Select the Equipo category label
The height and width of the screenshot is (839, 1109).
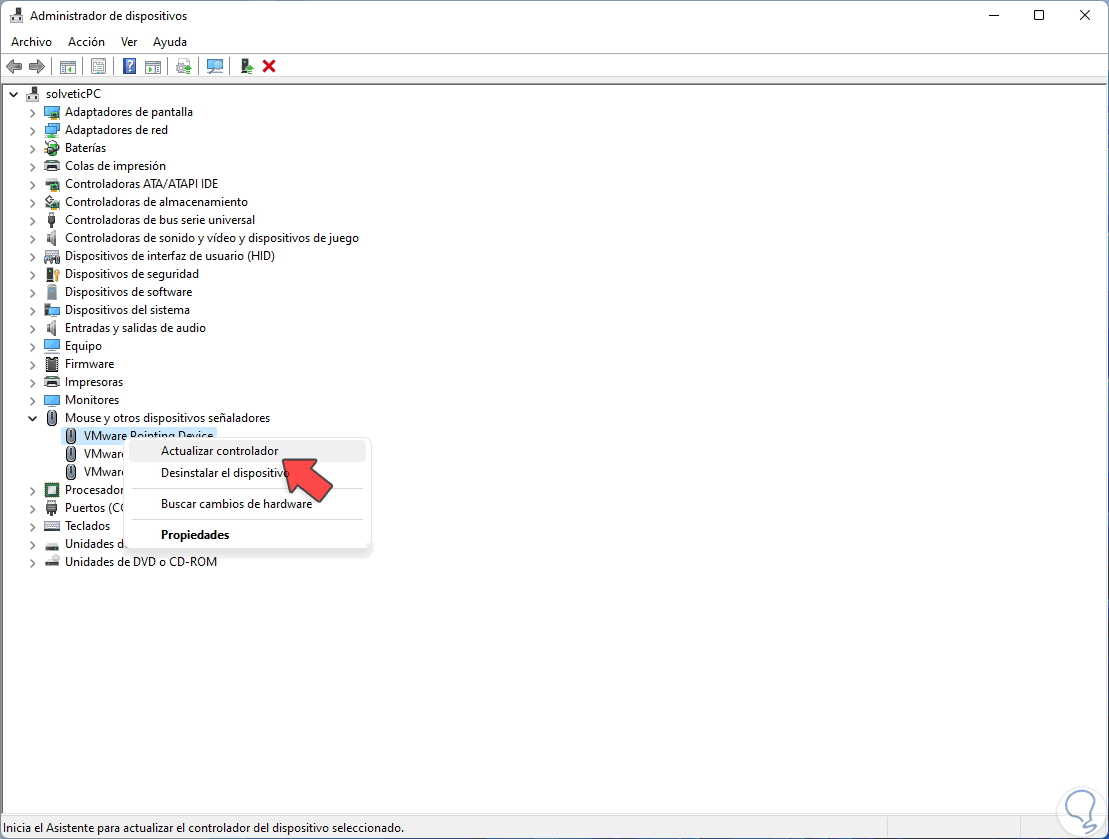click(x=83, y=346)
